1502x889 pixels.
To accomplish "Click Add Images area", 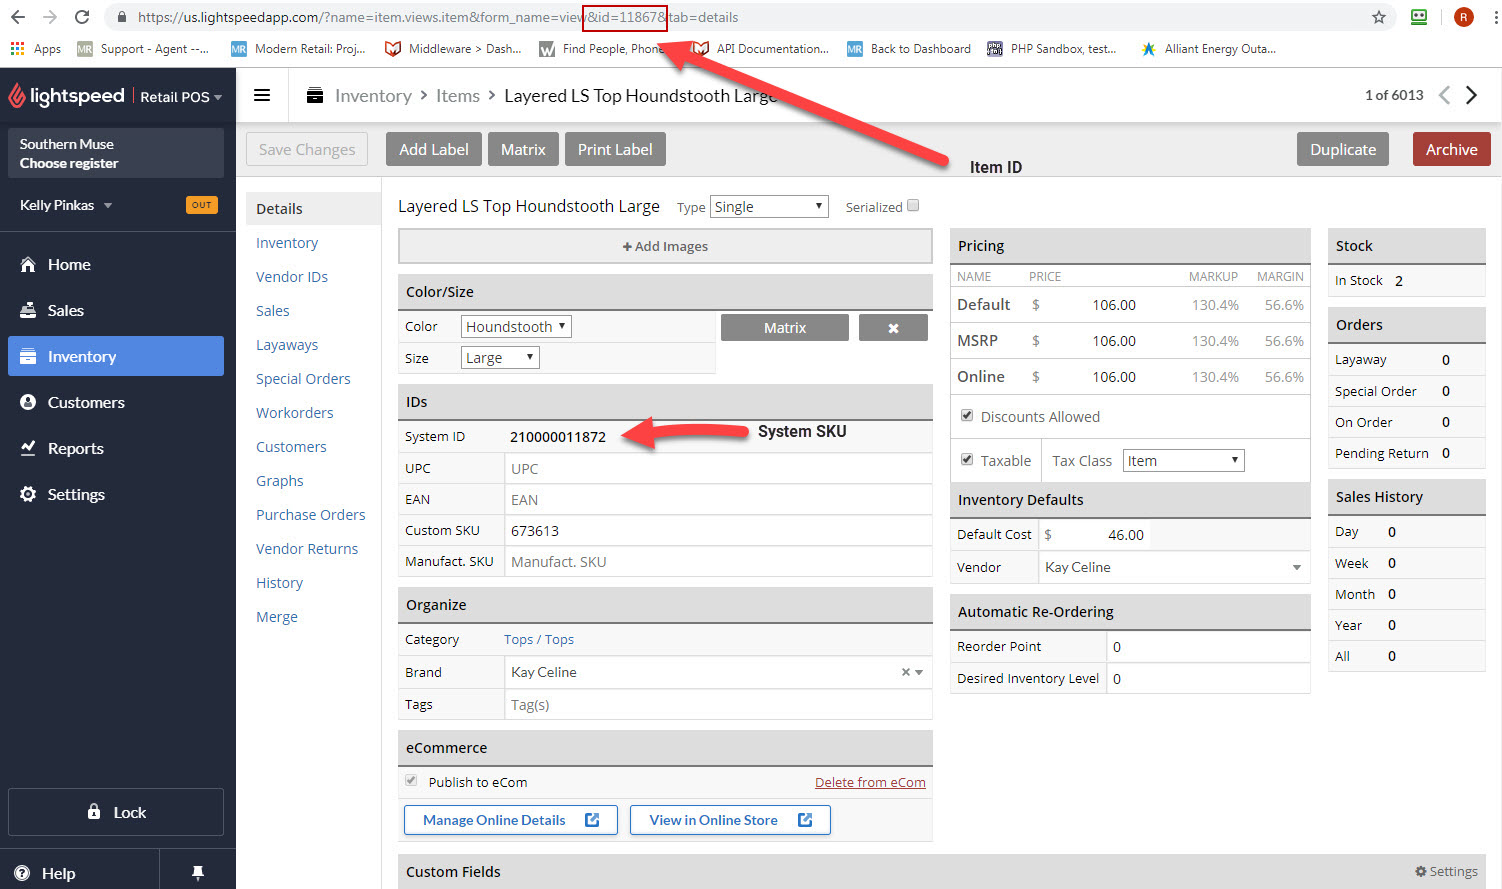I will [665, 246].
